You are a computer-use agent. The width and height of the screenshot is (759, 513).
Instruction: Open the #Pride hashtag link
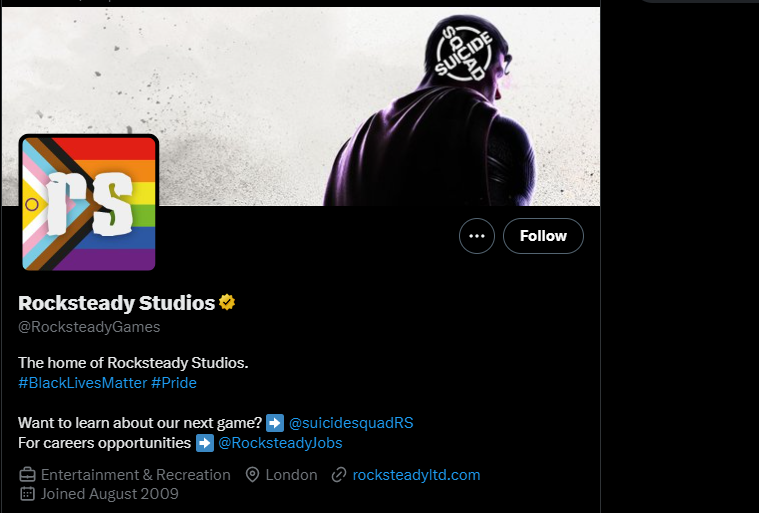coord(174,383)
